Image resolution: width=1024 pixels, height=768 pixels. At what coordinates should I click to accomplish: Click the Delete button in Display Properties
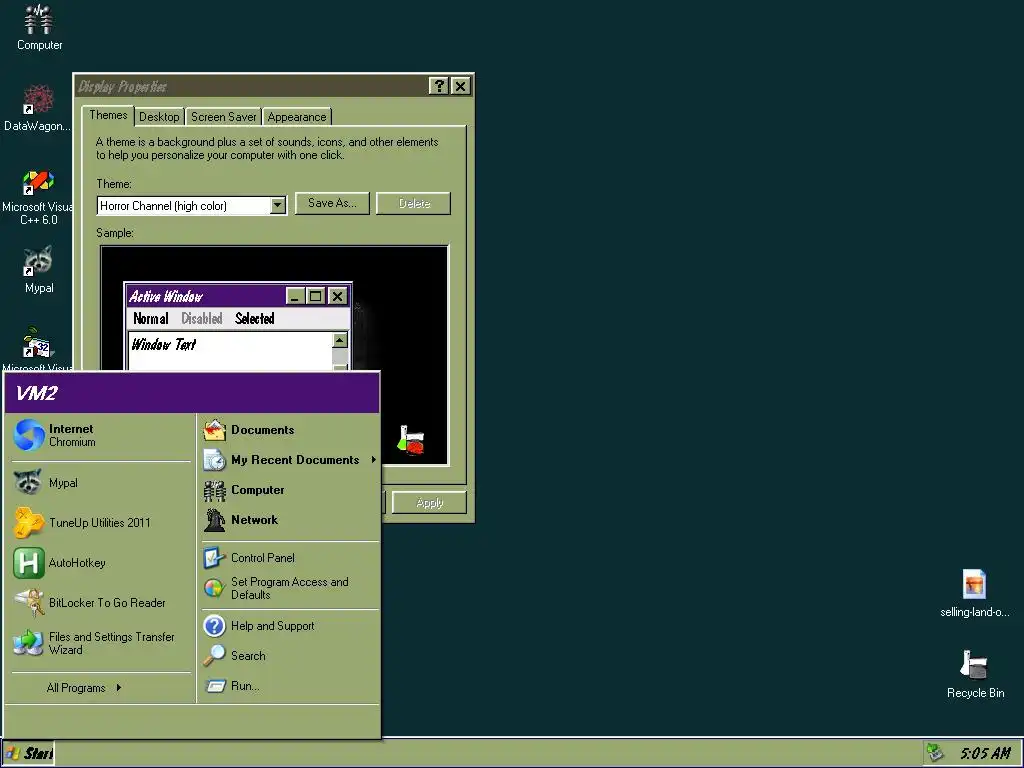(414, 203)
